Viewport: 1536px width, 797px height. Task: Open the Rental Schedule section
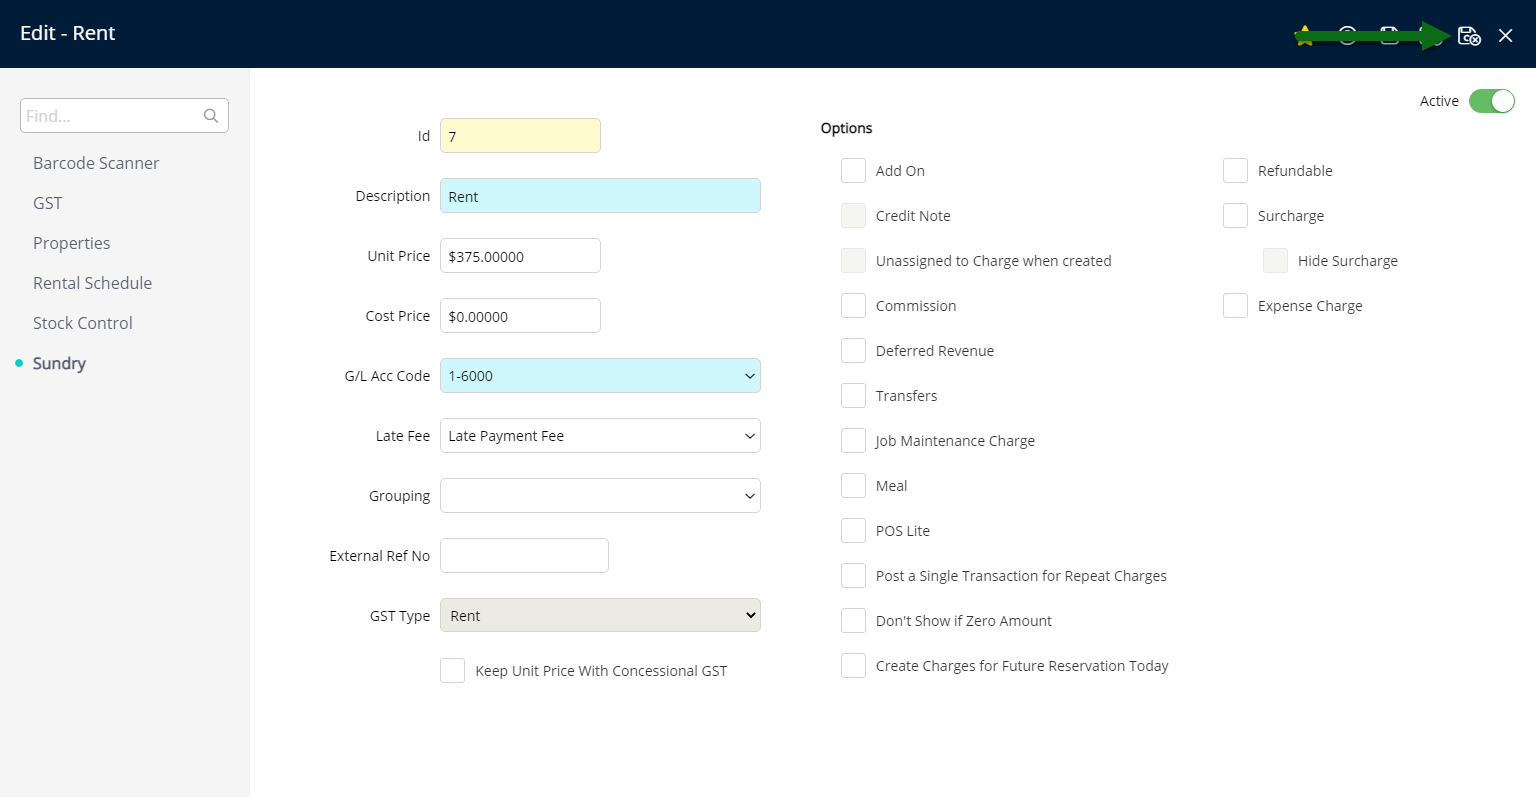coord(93,283)
